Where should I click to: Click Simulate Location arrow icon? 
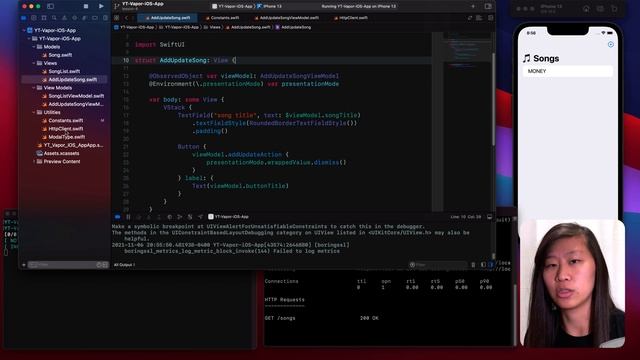pyautogui.click(x=200, y=217)
